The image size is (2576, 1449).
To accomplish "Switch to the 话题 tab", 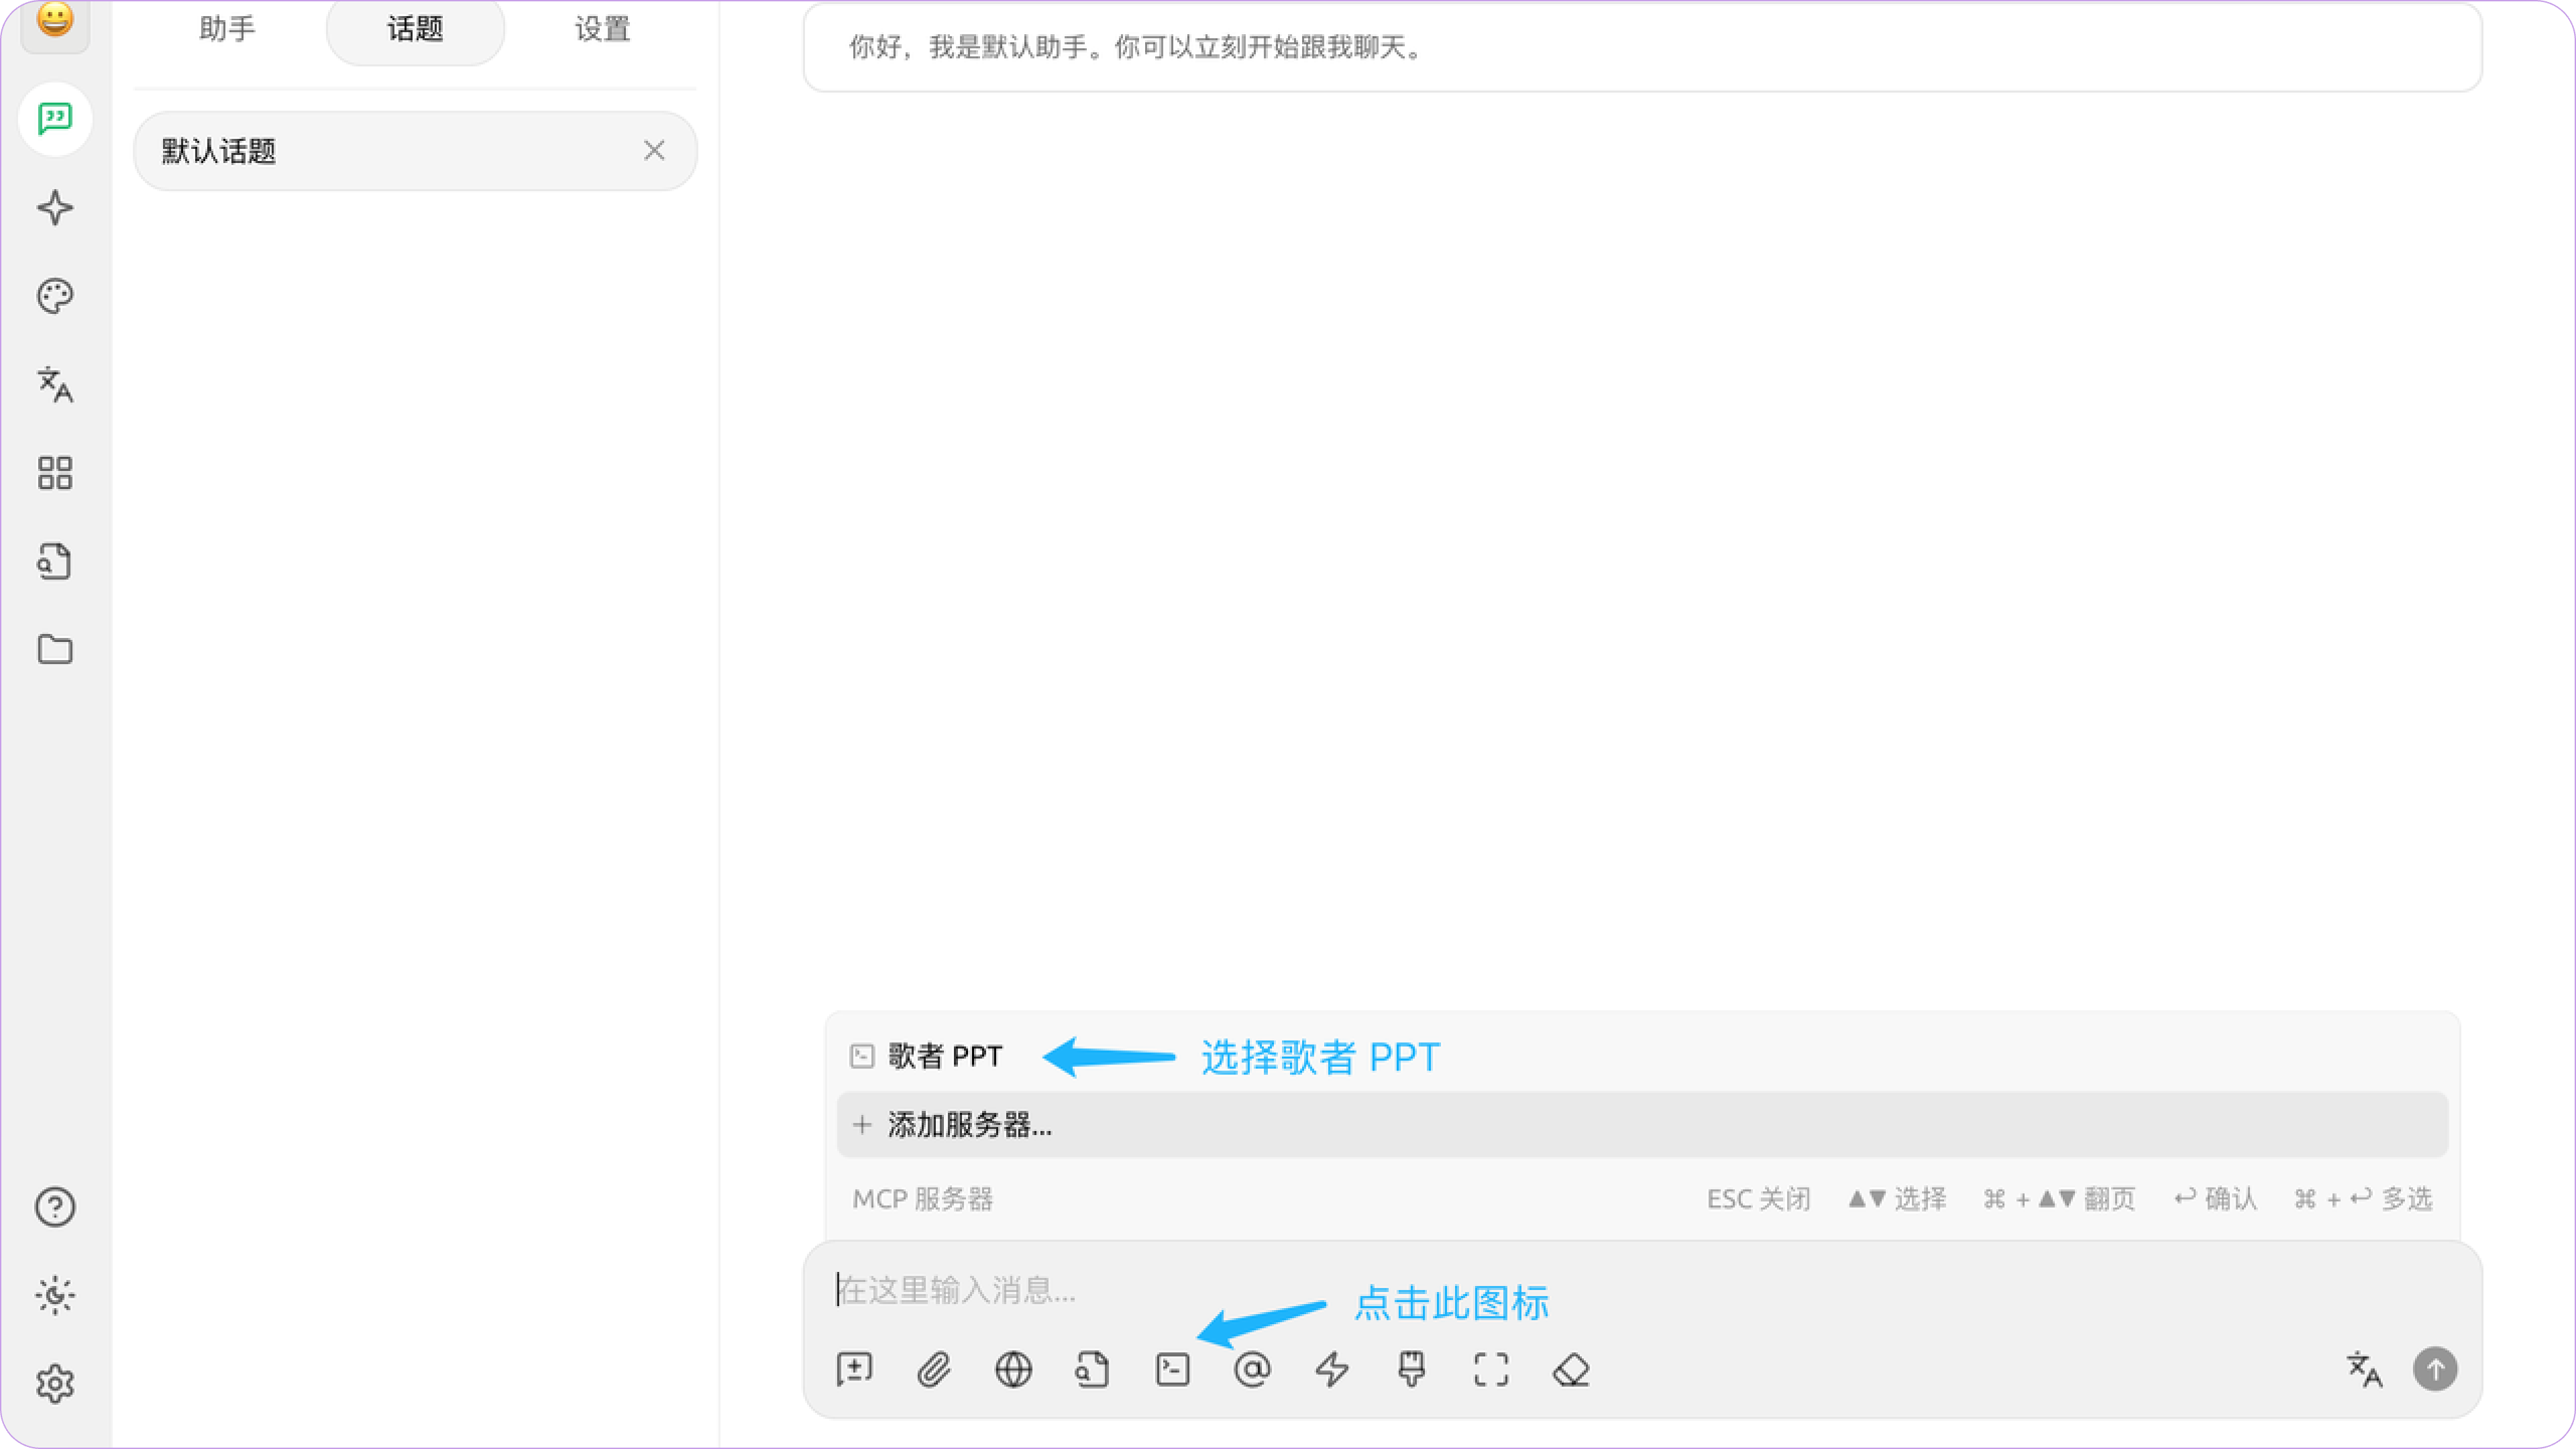I will click(415, 29).
